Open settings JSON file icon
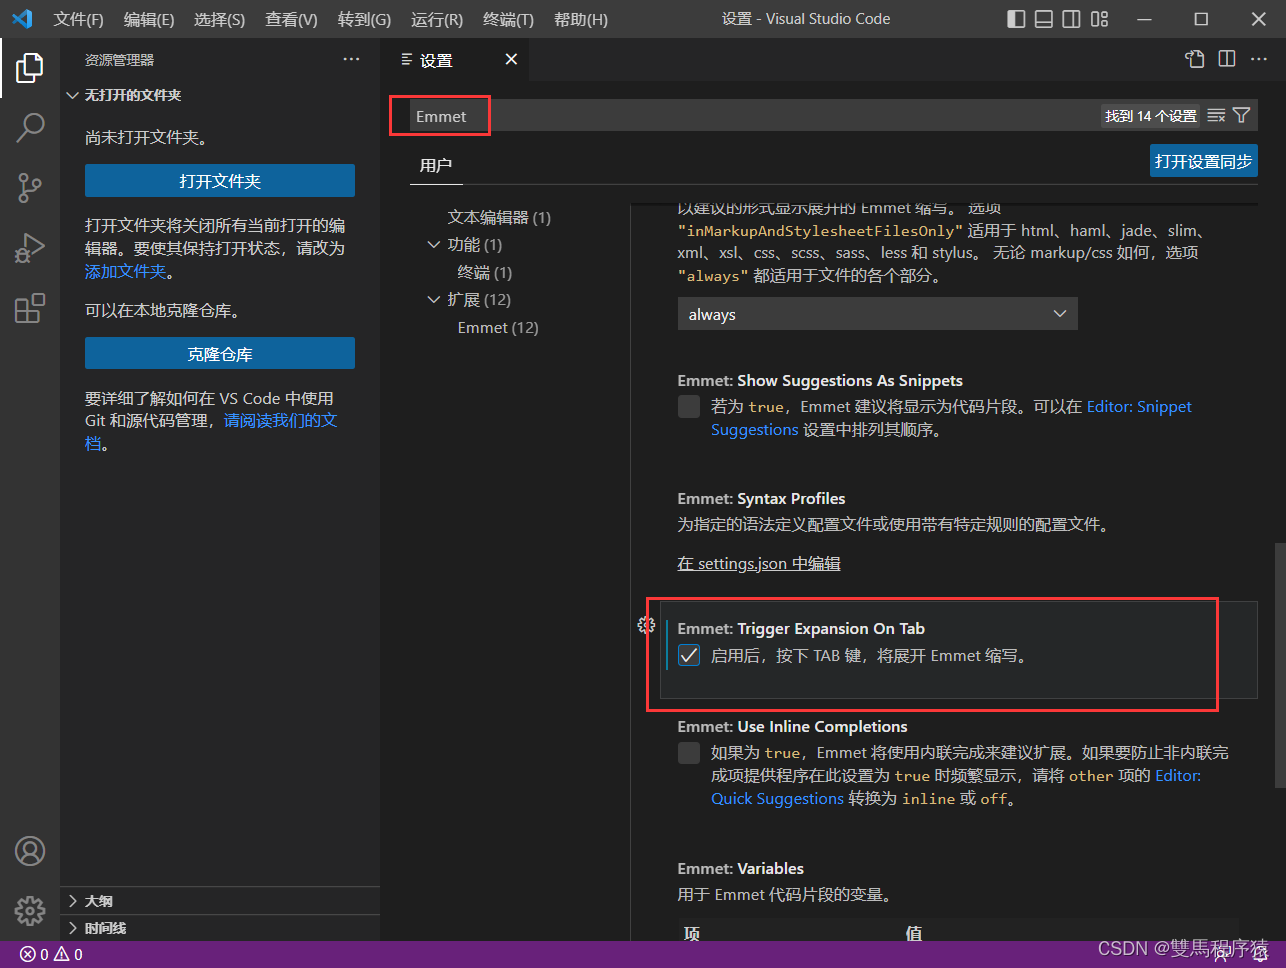 [1195, 59]
